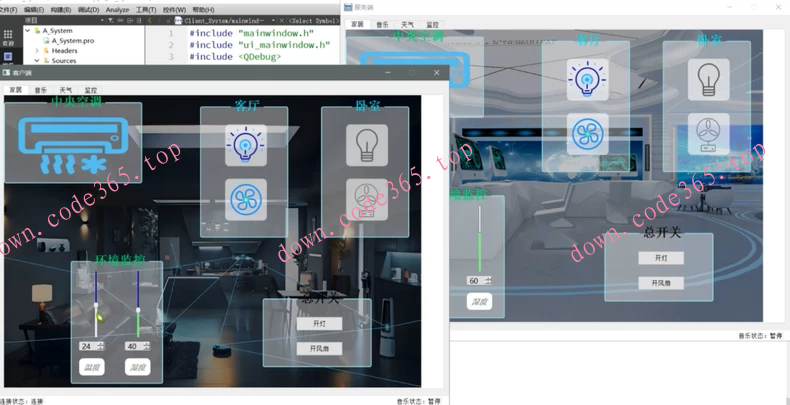Click the client window title bar app icon
The height and width of the screenshot is (405, 790).
(x=7, y=73)
